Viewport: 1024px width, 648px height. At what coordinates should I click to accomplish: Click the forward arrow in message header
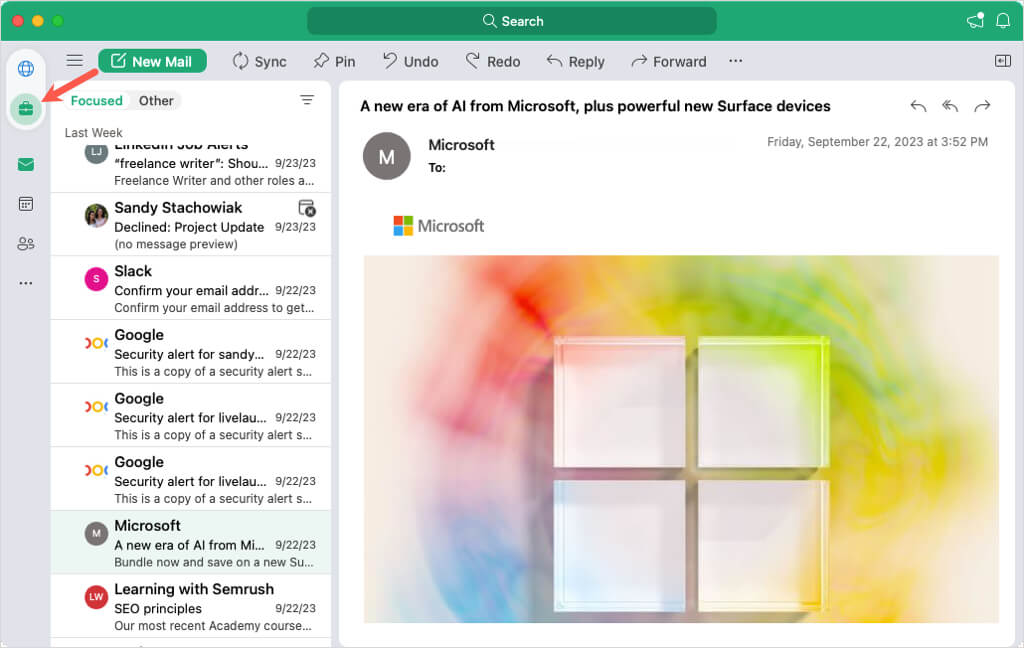point(982,106)
